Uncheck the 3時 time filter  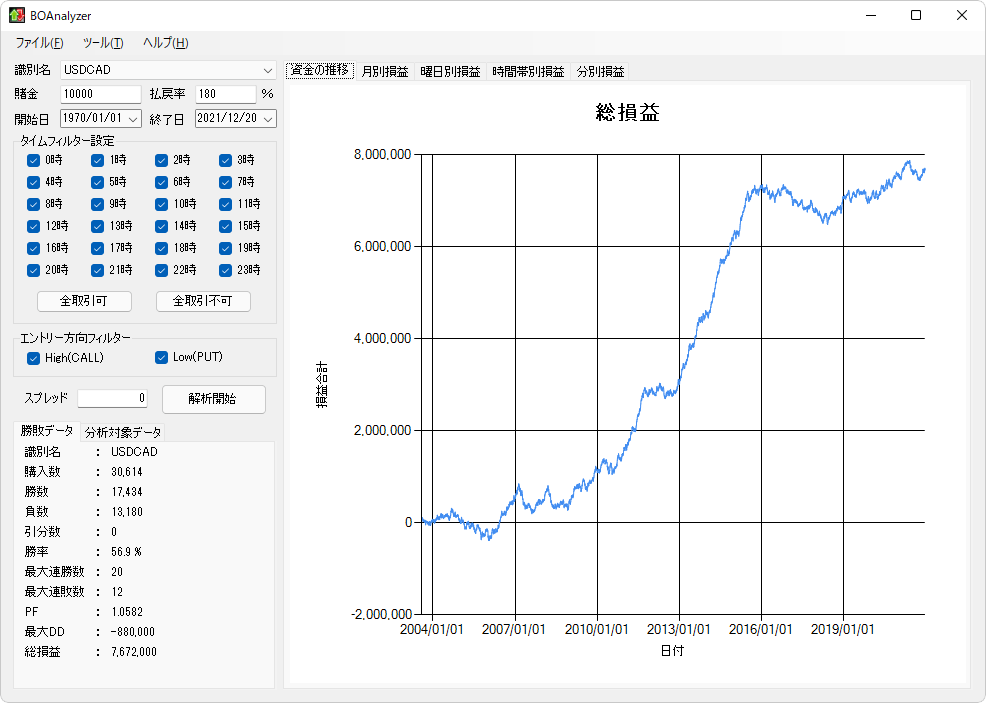tap(225, 160)
